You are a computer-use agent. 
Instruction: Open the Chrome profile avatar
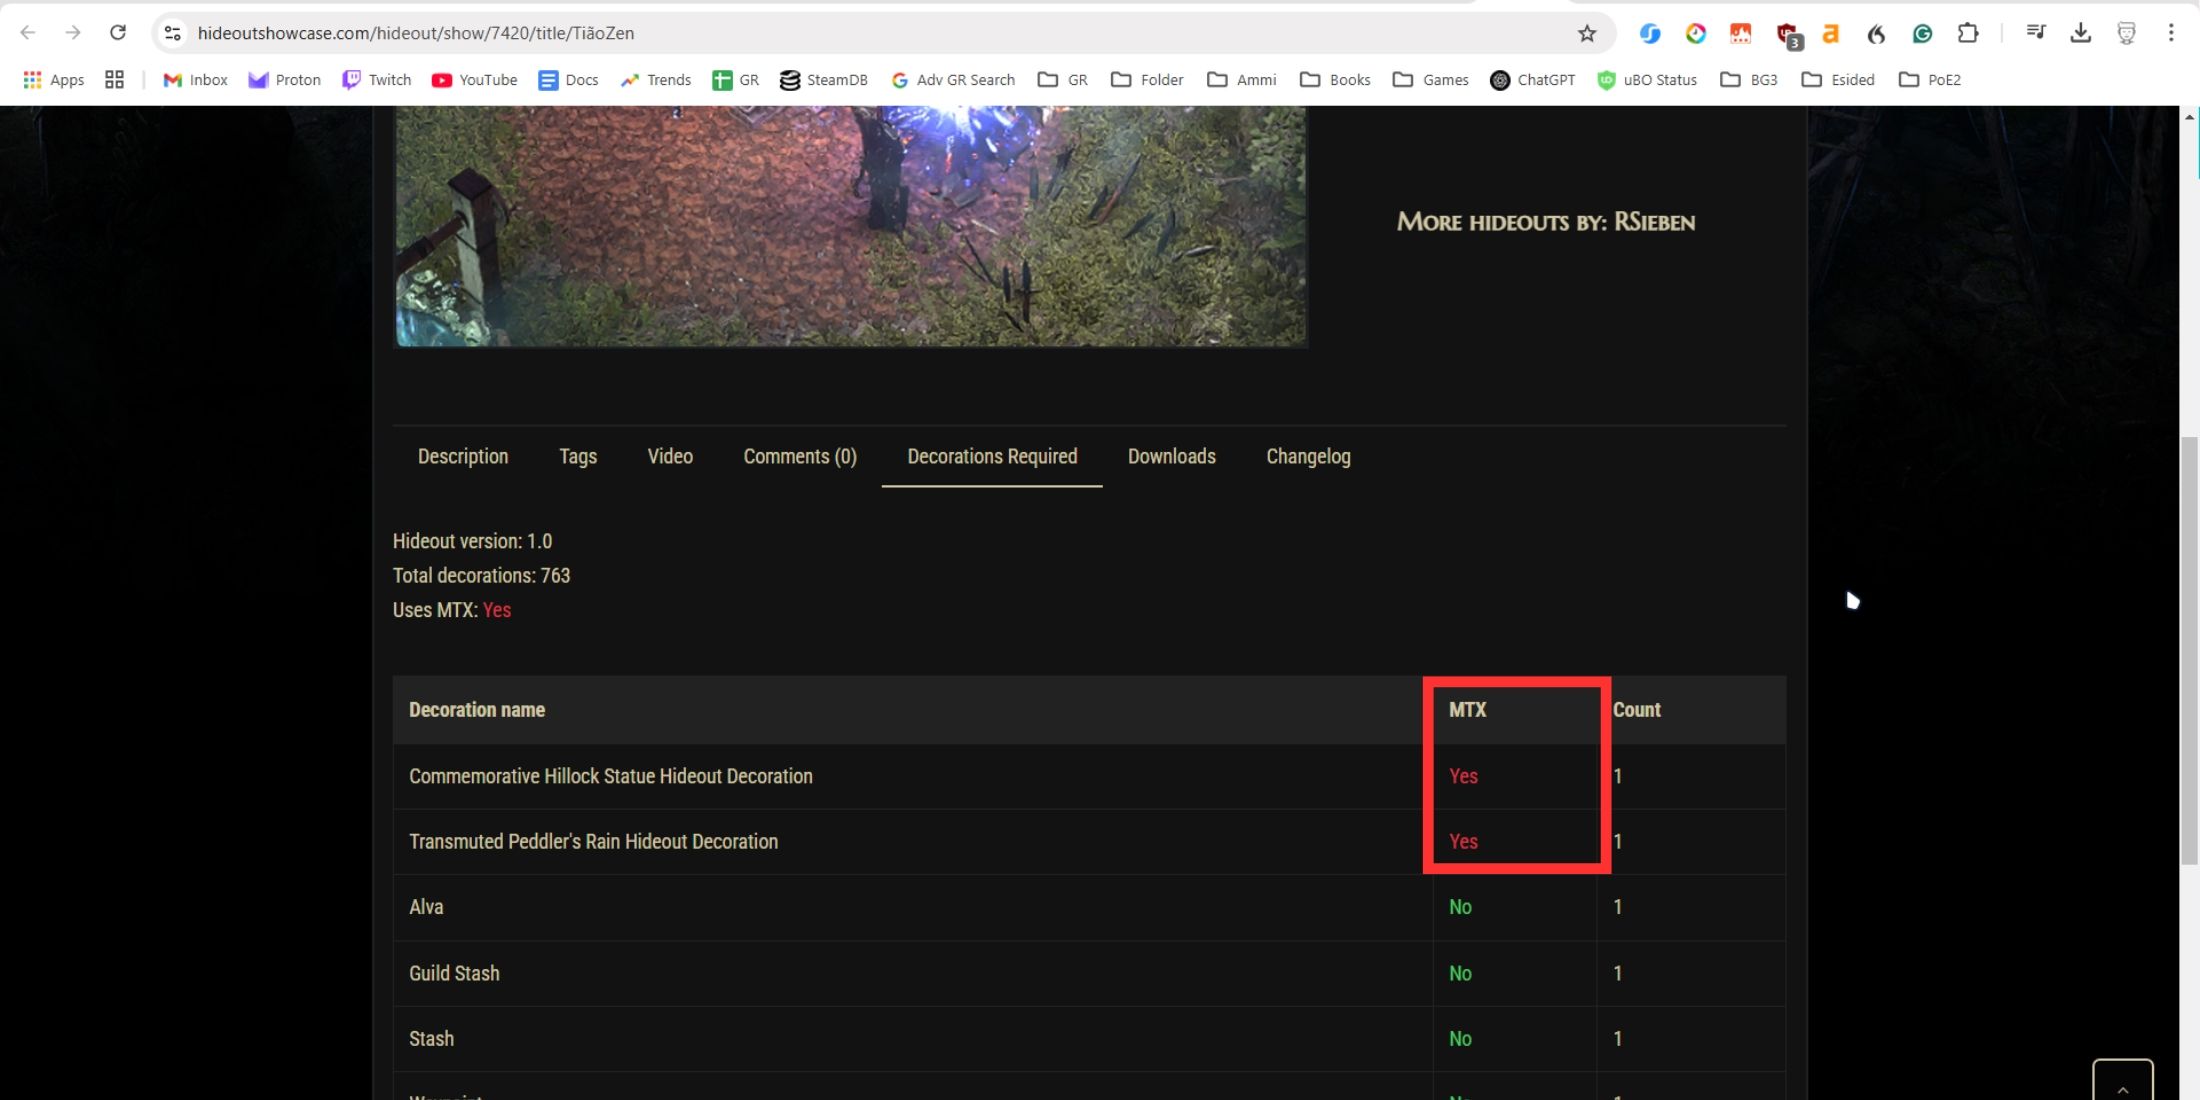coord(2127,33)
